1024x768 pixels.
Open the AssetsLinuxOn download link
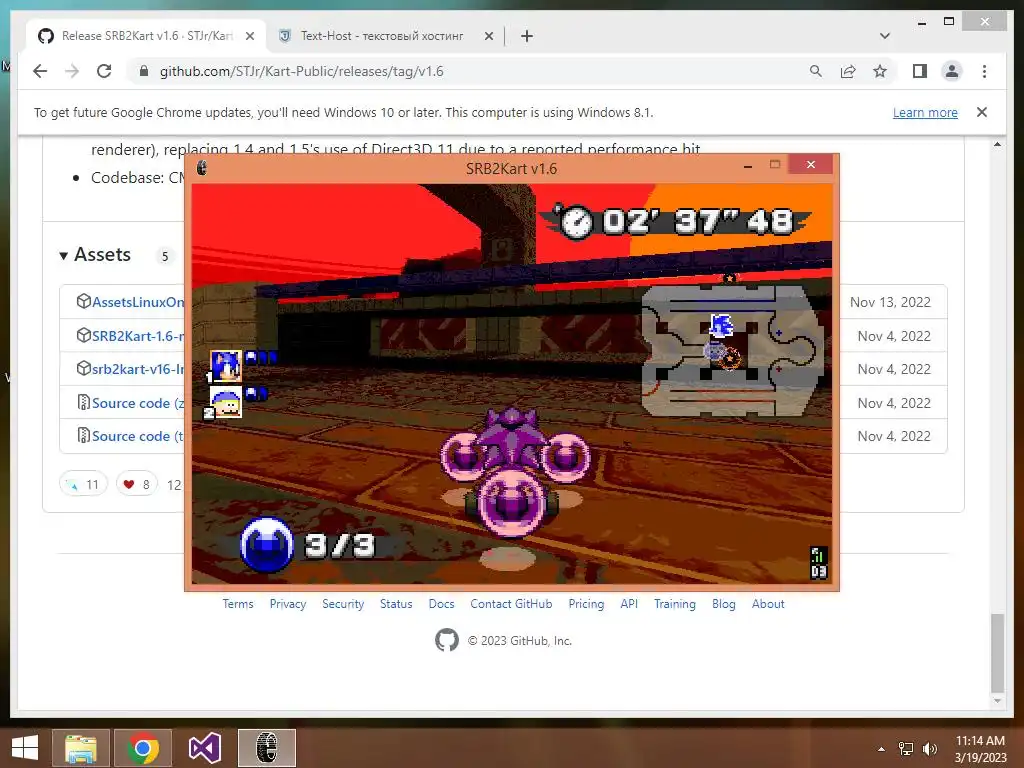(x=138, y=302)
